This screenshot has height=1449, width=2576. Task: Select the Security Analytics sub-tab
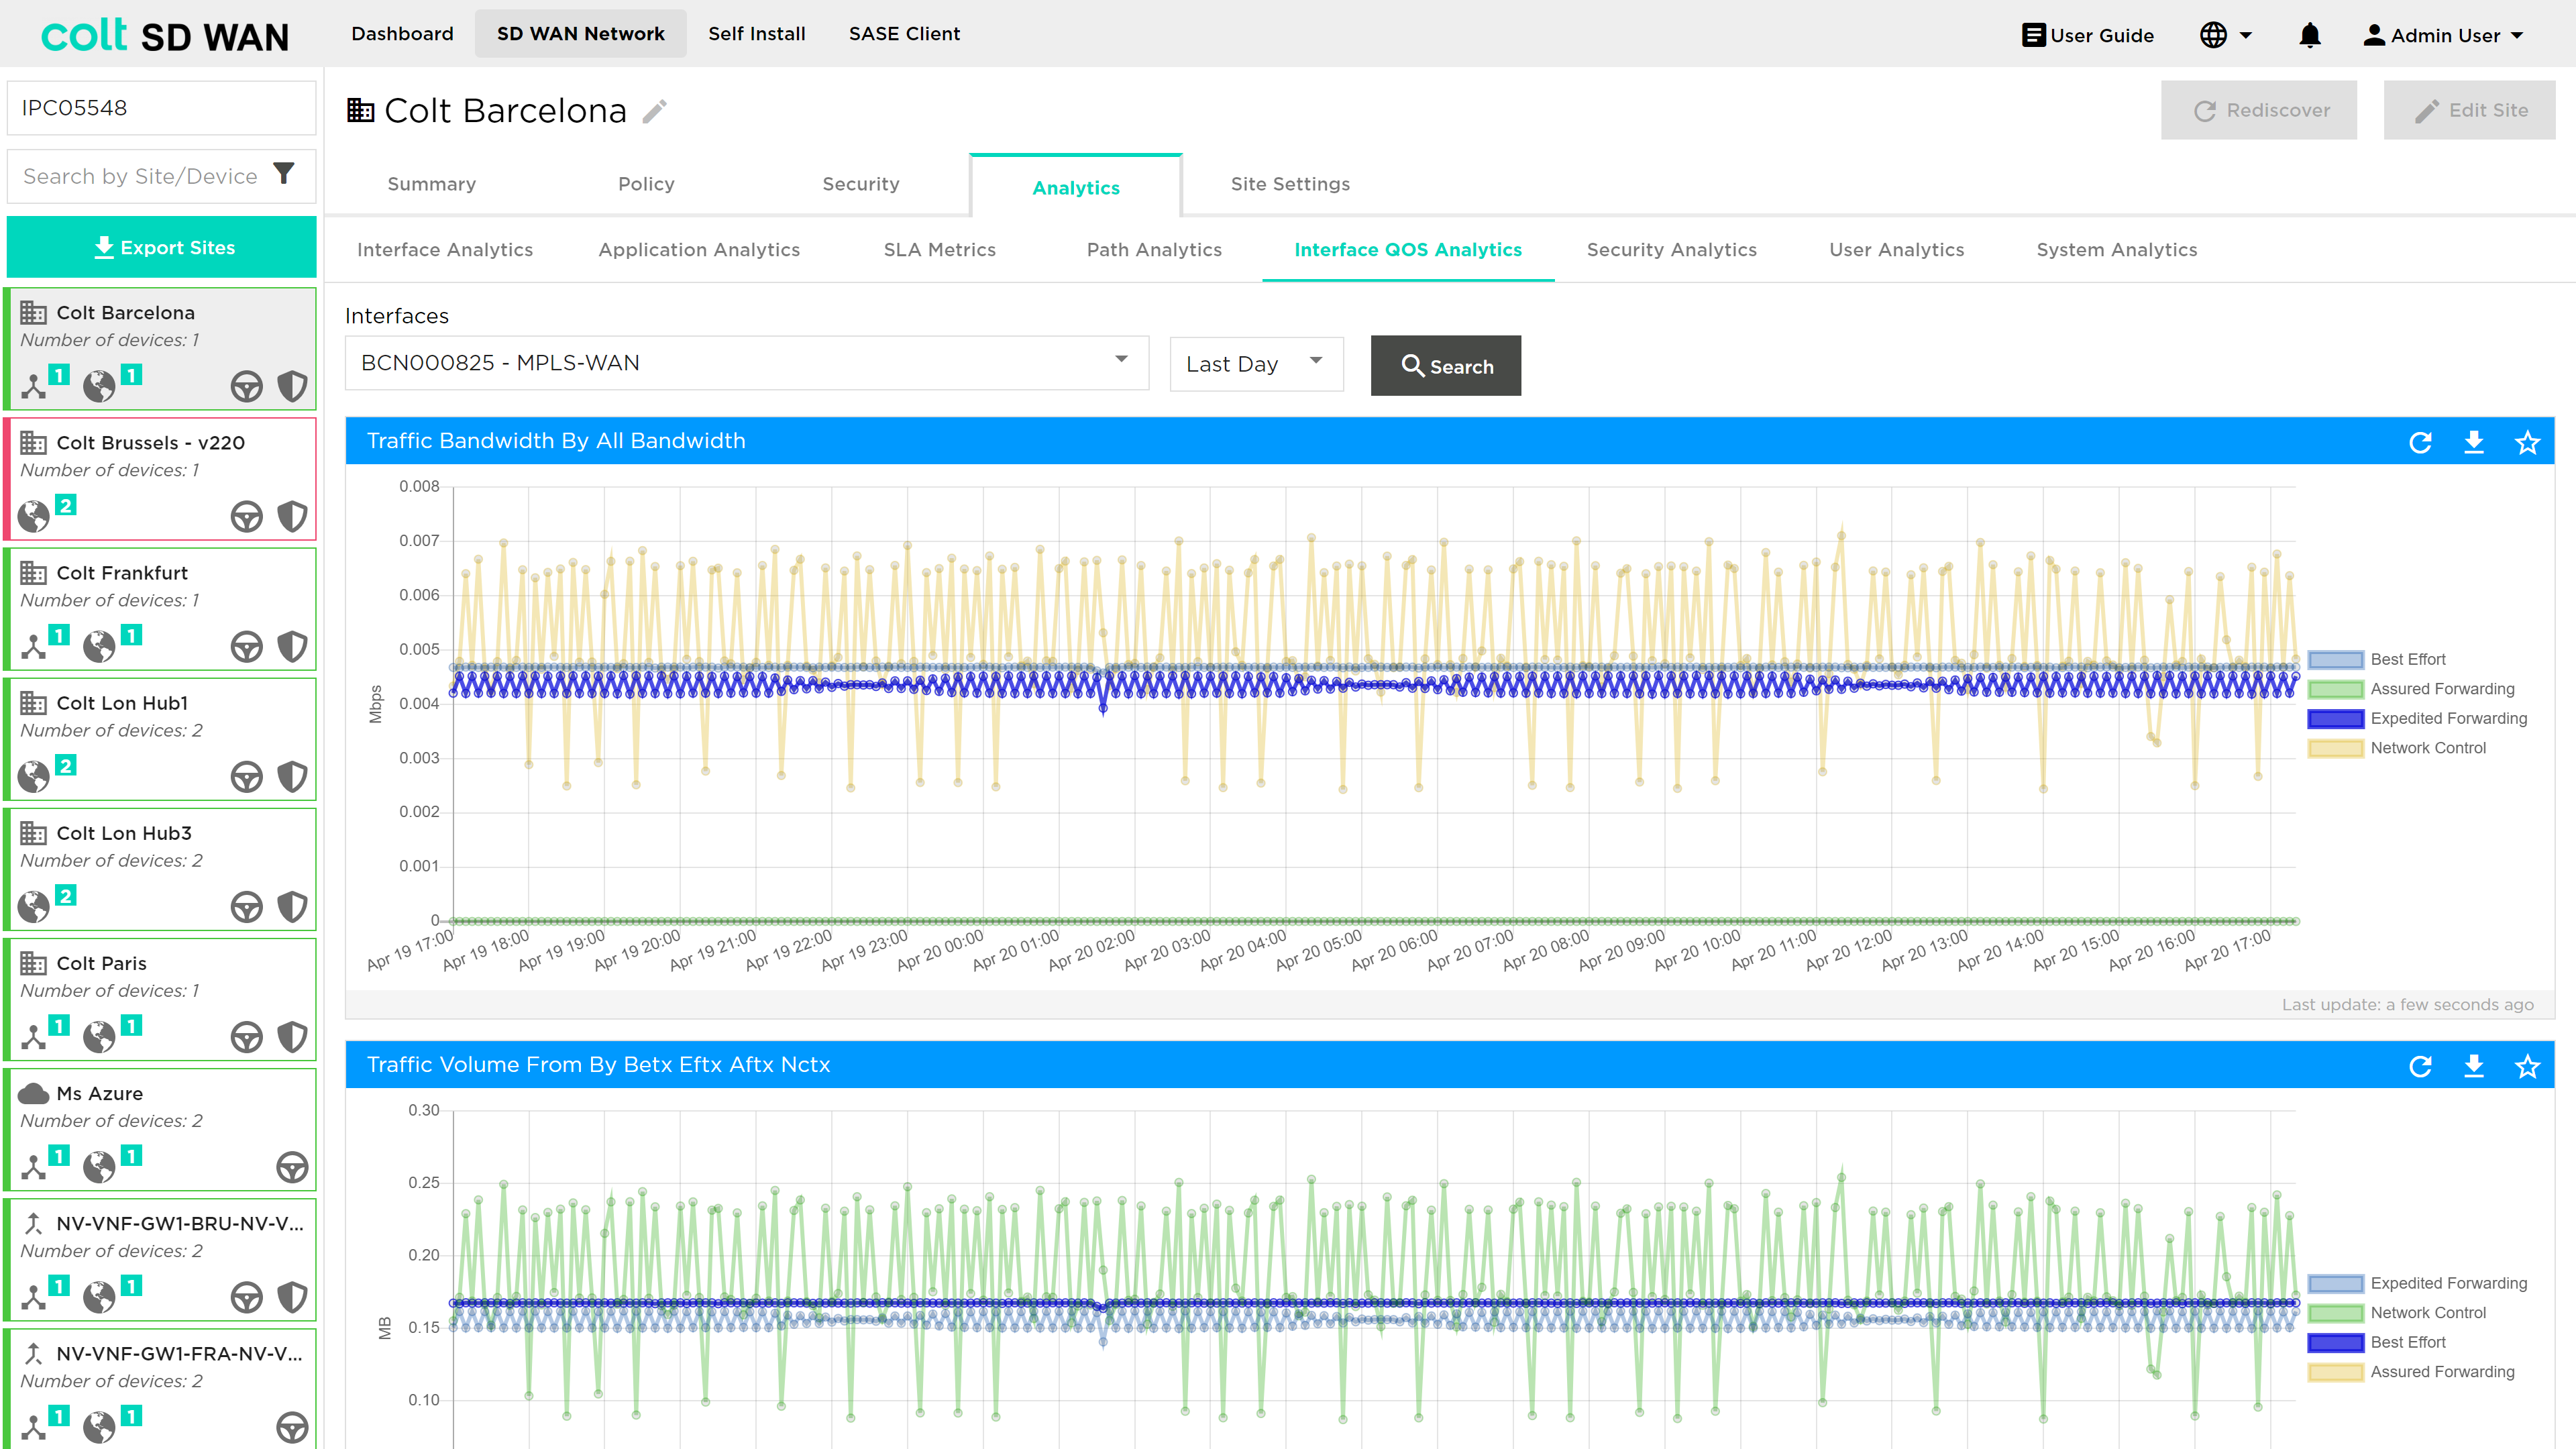click(1671, 250)
